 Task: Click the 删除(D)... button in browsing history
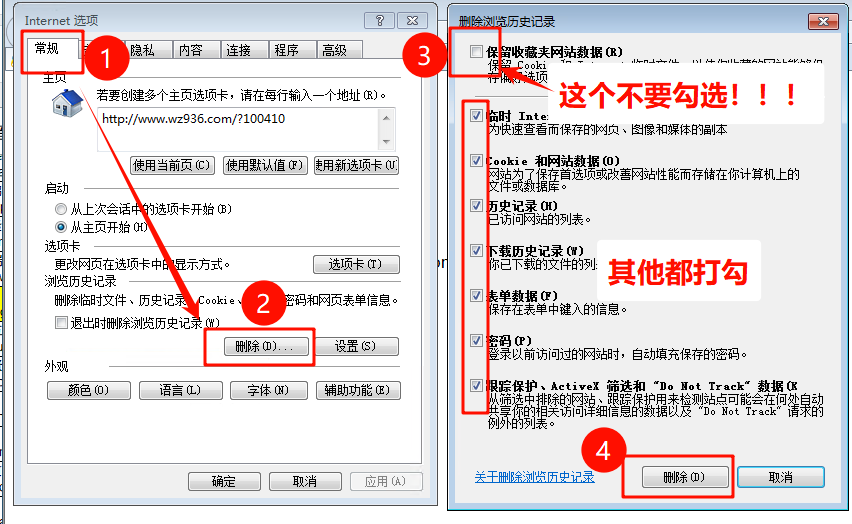[x=259, y=347]
